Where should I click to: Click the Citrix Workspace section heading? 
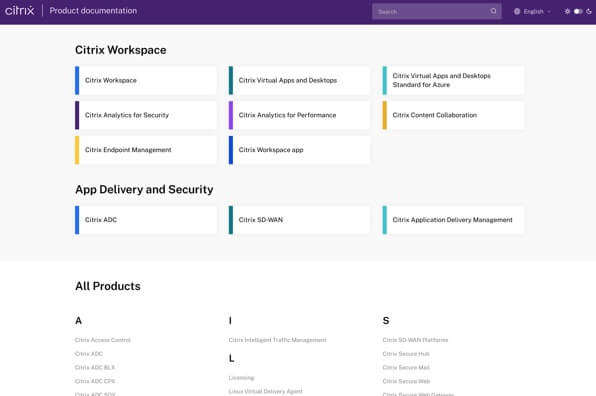coord(120,50)
